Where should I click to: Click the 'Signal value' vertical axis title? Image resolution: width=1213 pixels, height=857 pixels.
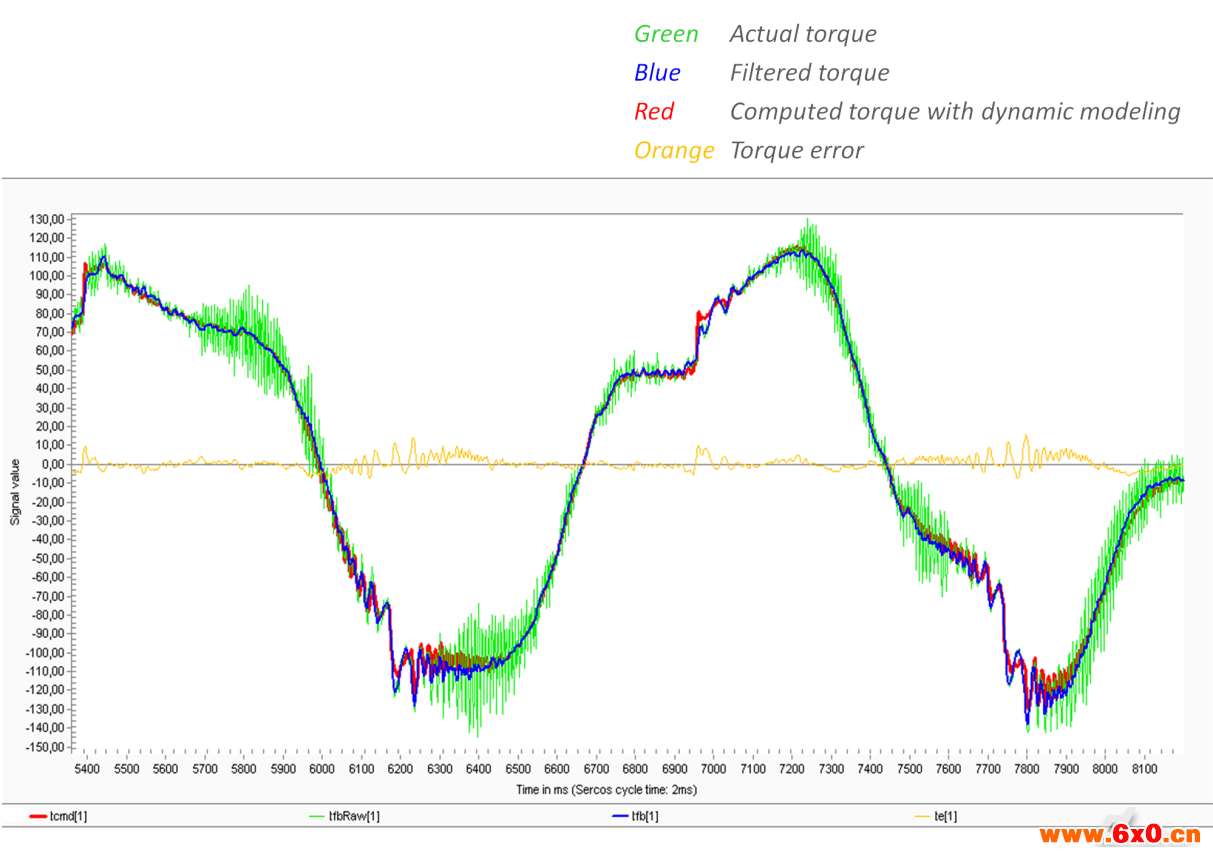tap(16, 492)
